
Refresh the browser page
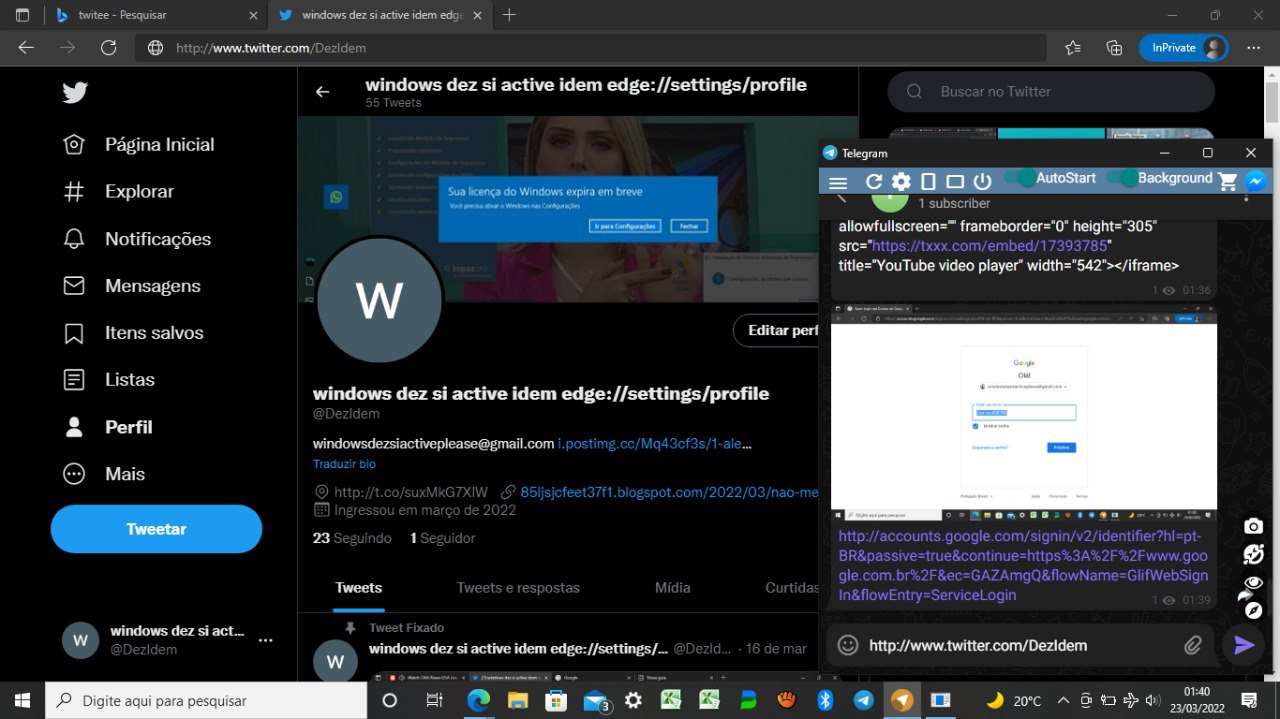(109, 47)
